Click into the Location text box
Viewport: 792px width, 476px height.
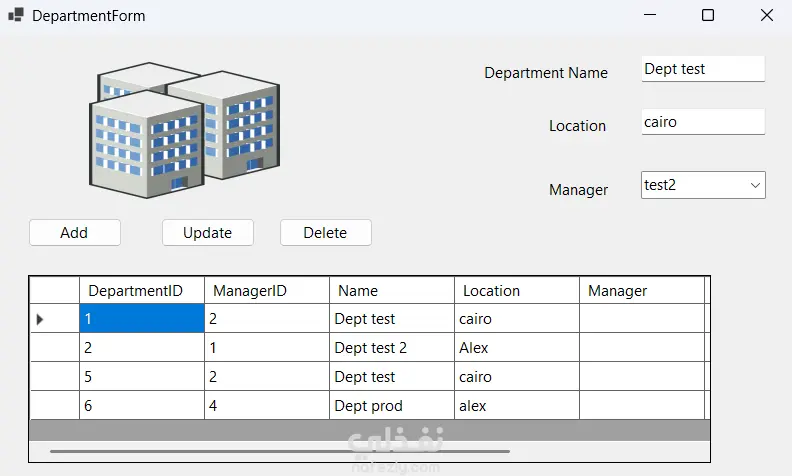point(702,122)
